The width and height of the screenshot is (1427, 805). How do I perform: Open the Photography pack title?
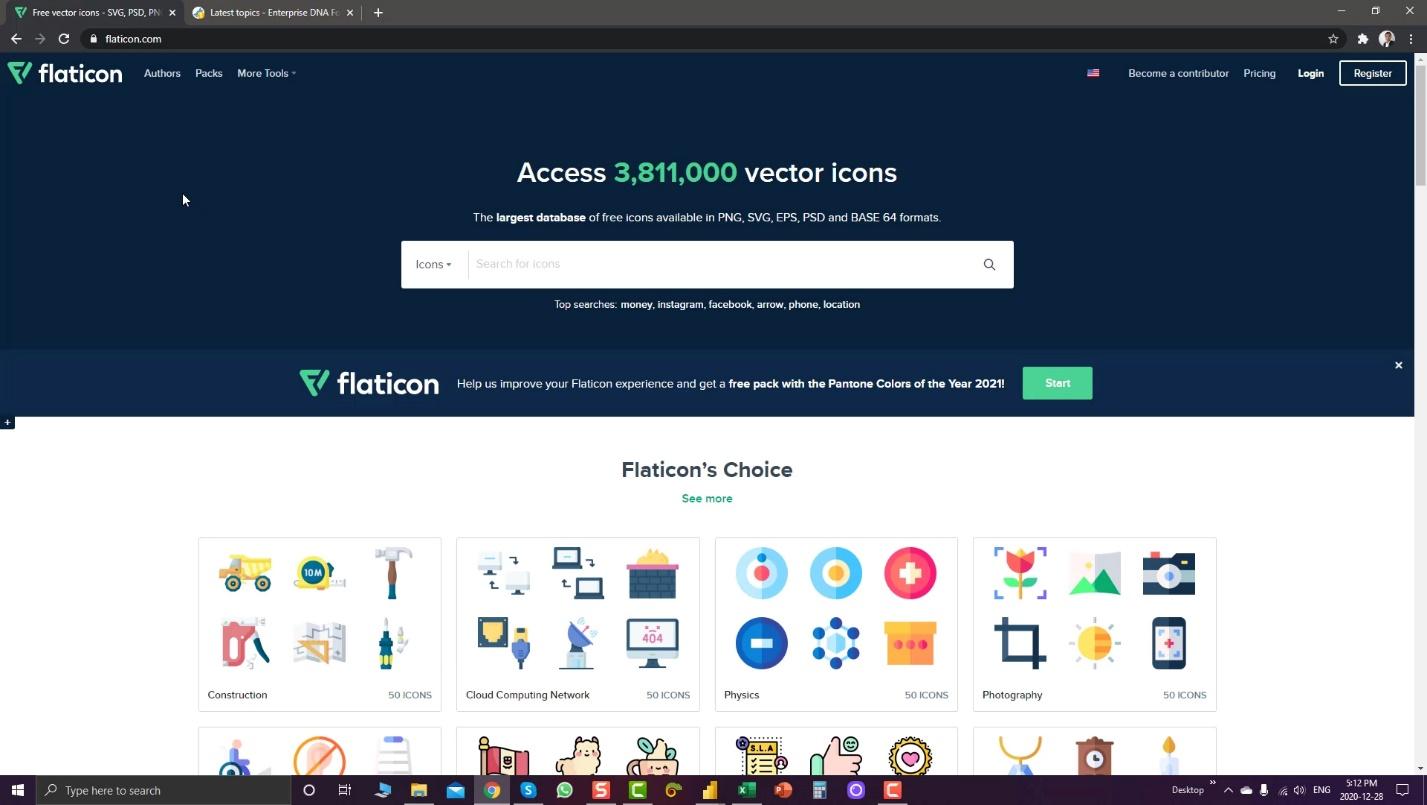(1012, 695)
